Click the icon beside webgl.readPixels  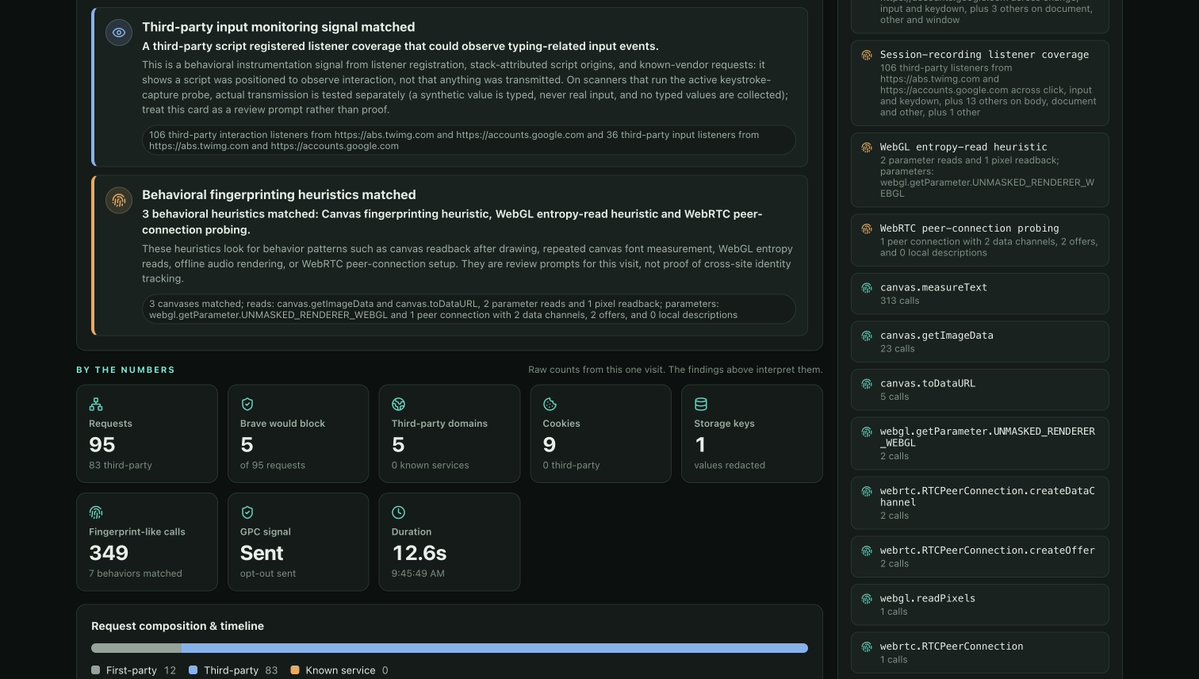click(x=866, y=599)
